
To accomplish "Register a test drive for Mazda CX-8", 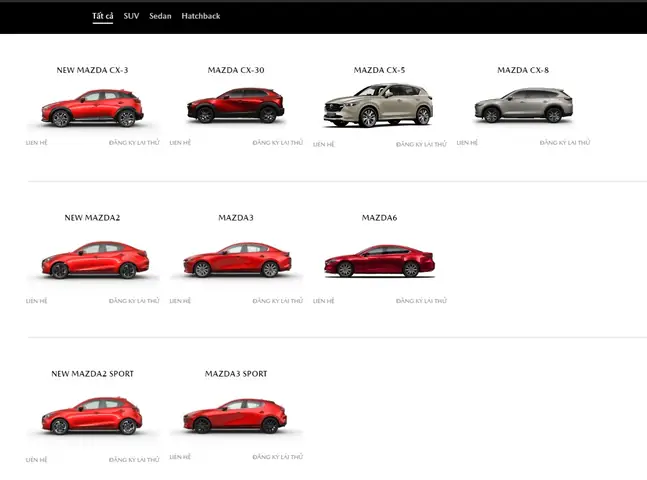I will 565,143.
